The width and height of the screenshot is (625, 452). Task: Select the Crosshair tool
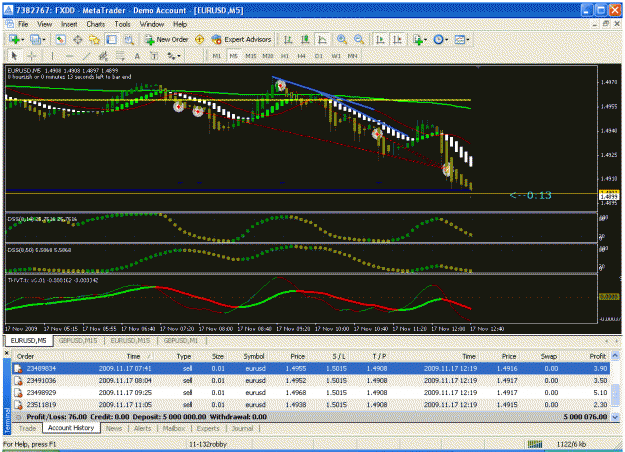click(32, 56)
